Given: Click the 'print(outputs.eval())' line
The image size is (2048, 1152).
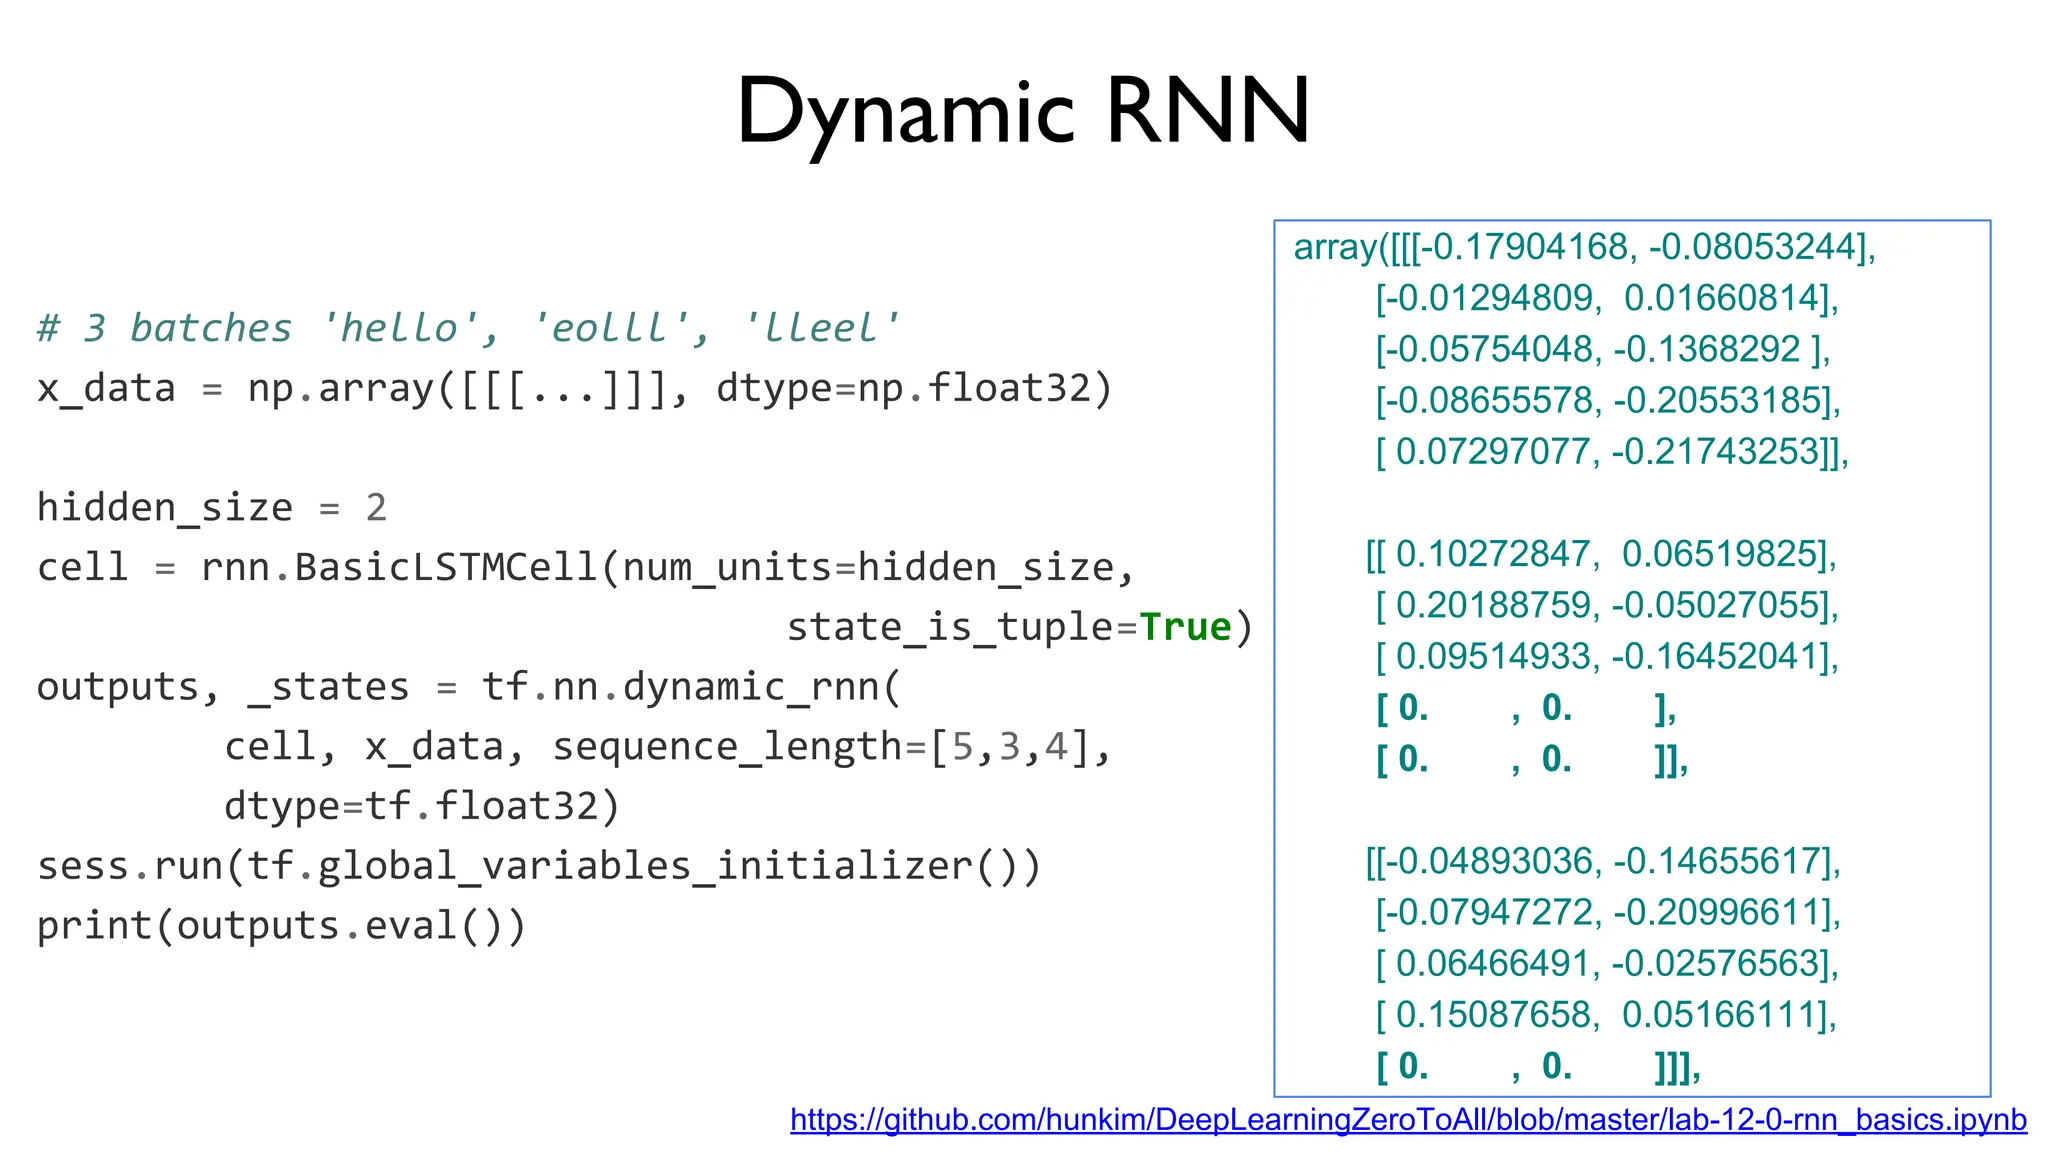Looking at the screenshot, I should [x=281, y=926].
